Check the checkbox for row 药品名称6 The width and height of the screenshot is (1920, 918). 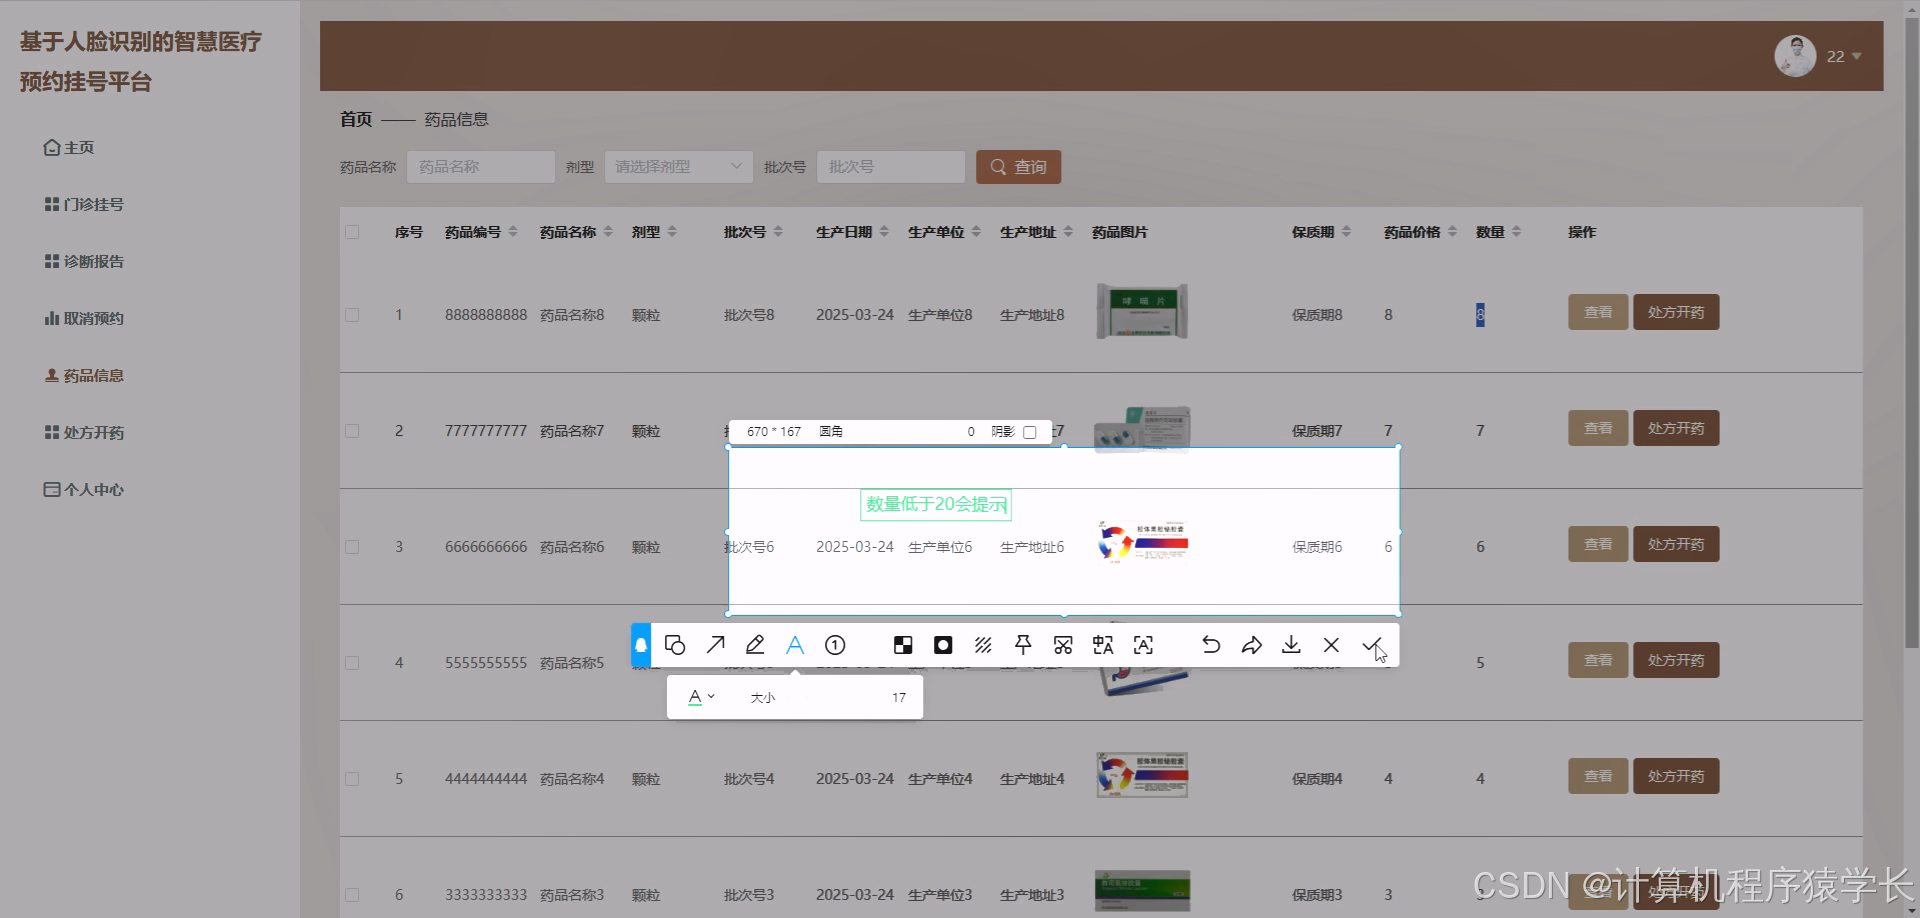(352, 547)
